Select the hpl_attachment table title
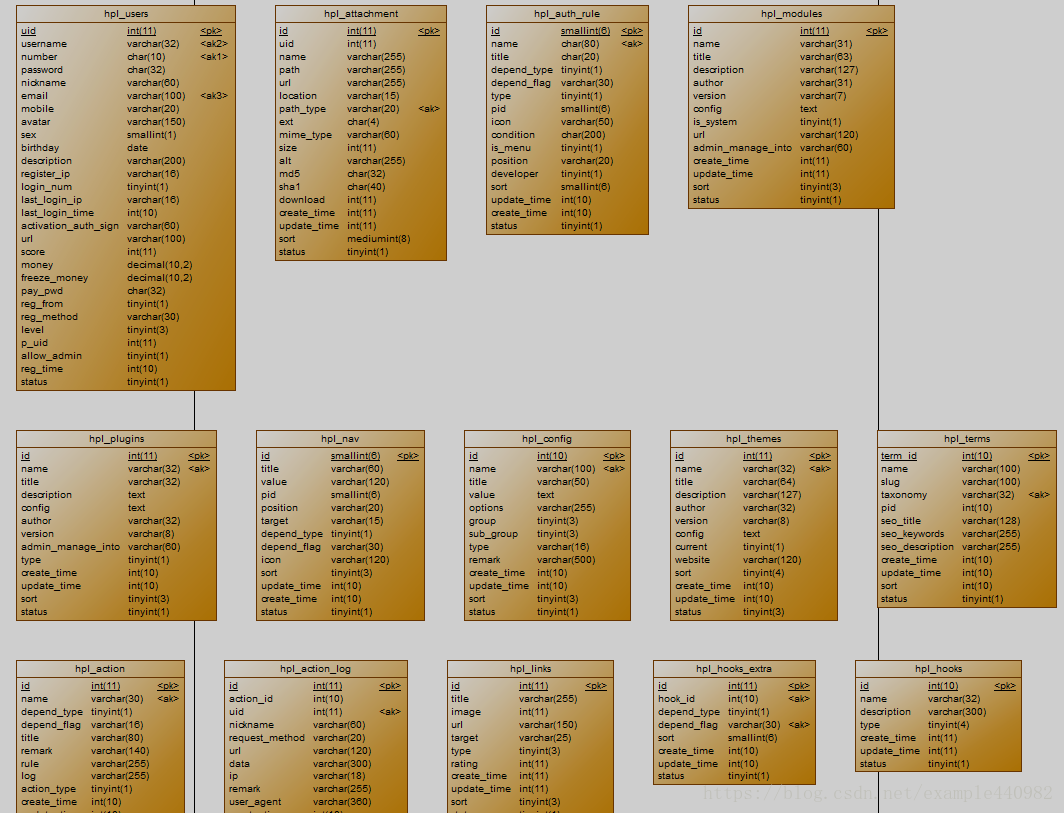Viewport: 1064px width, 813px height. 361,14
